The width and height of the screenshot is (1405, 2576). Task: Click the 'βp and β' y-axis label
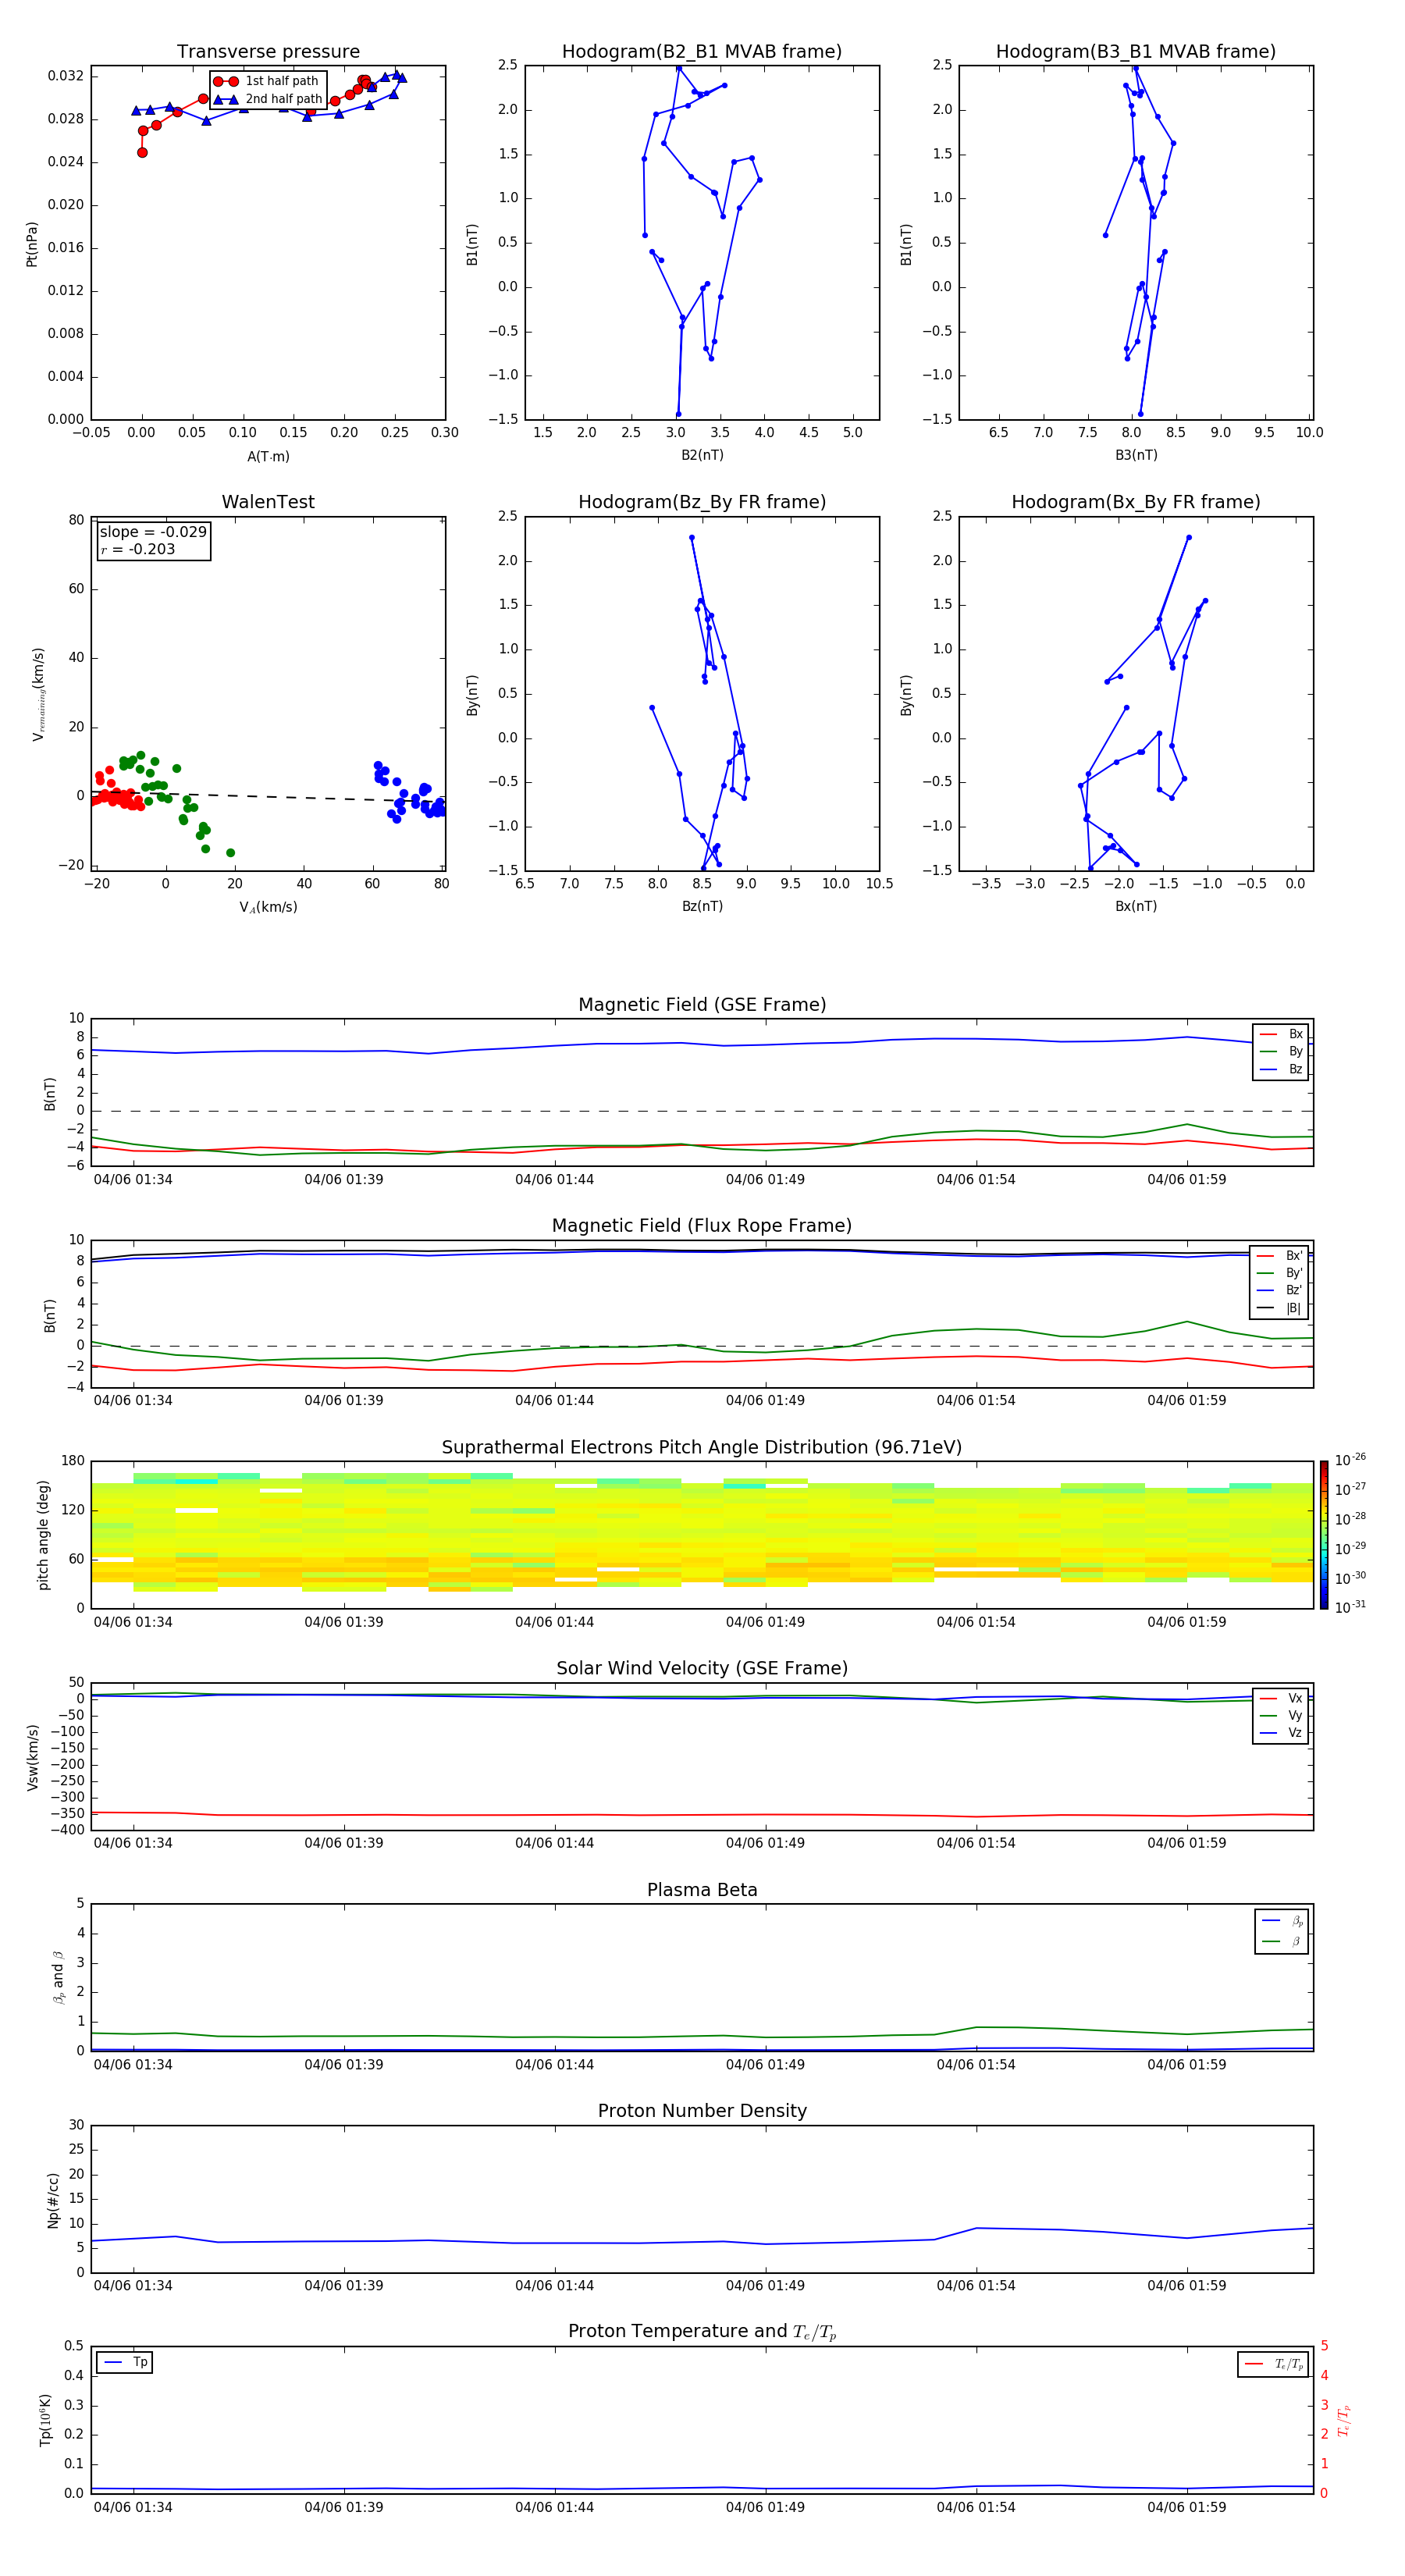[58, 1977]
